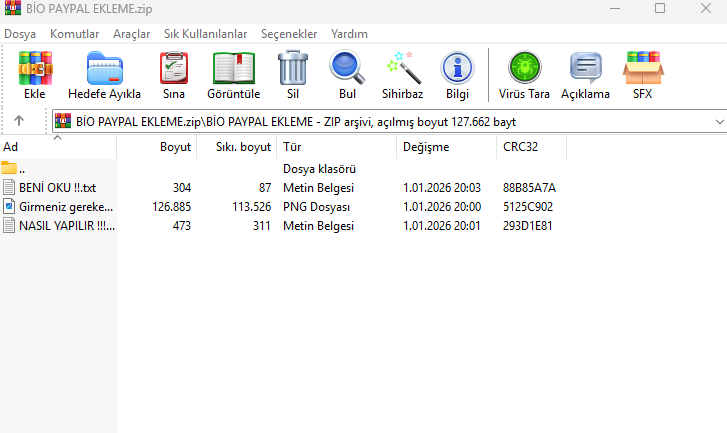The height and width of the screenshot is (433, 727).
Task: Open the Yardım menu
Action: (x=349, y=34)
